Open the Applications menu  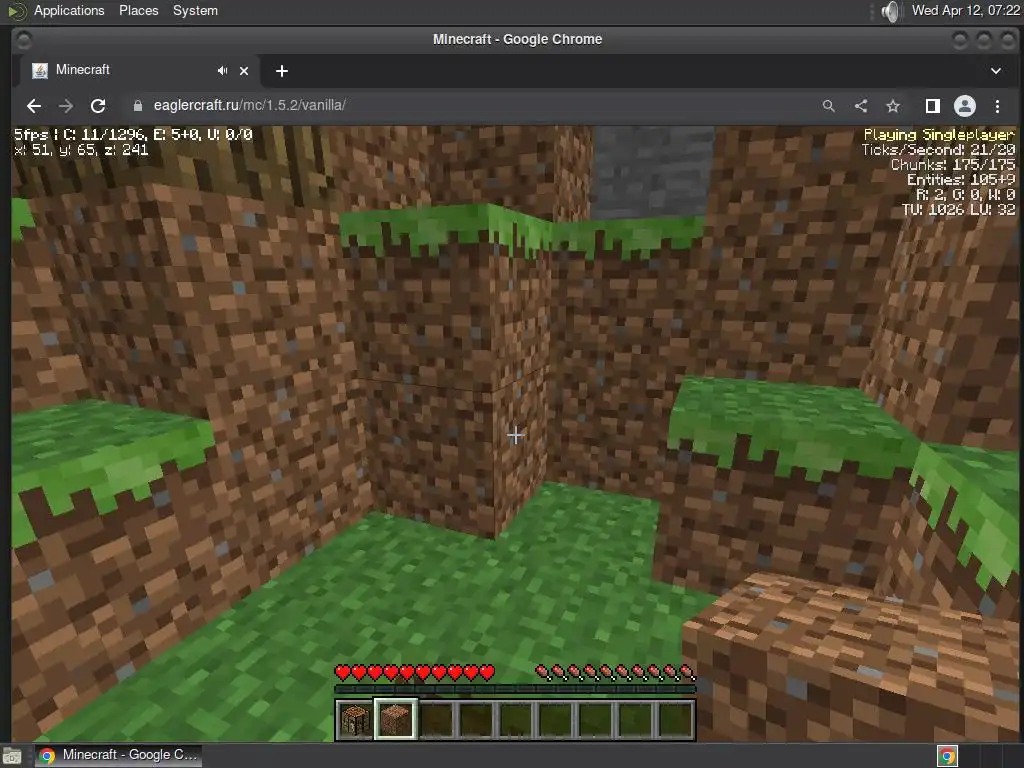[69, 10]
